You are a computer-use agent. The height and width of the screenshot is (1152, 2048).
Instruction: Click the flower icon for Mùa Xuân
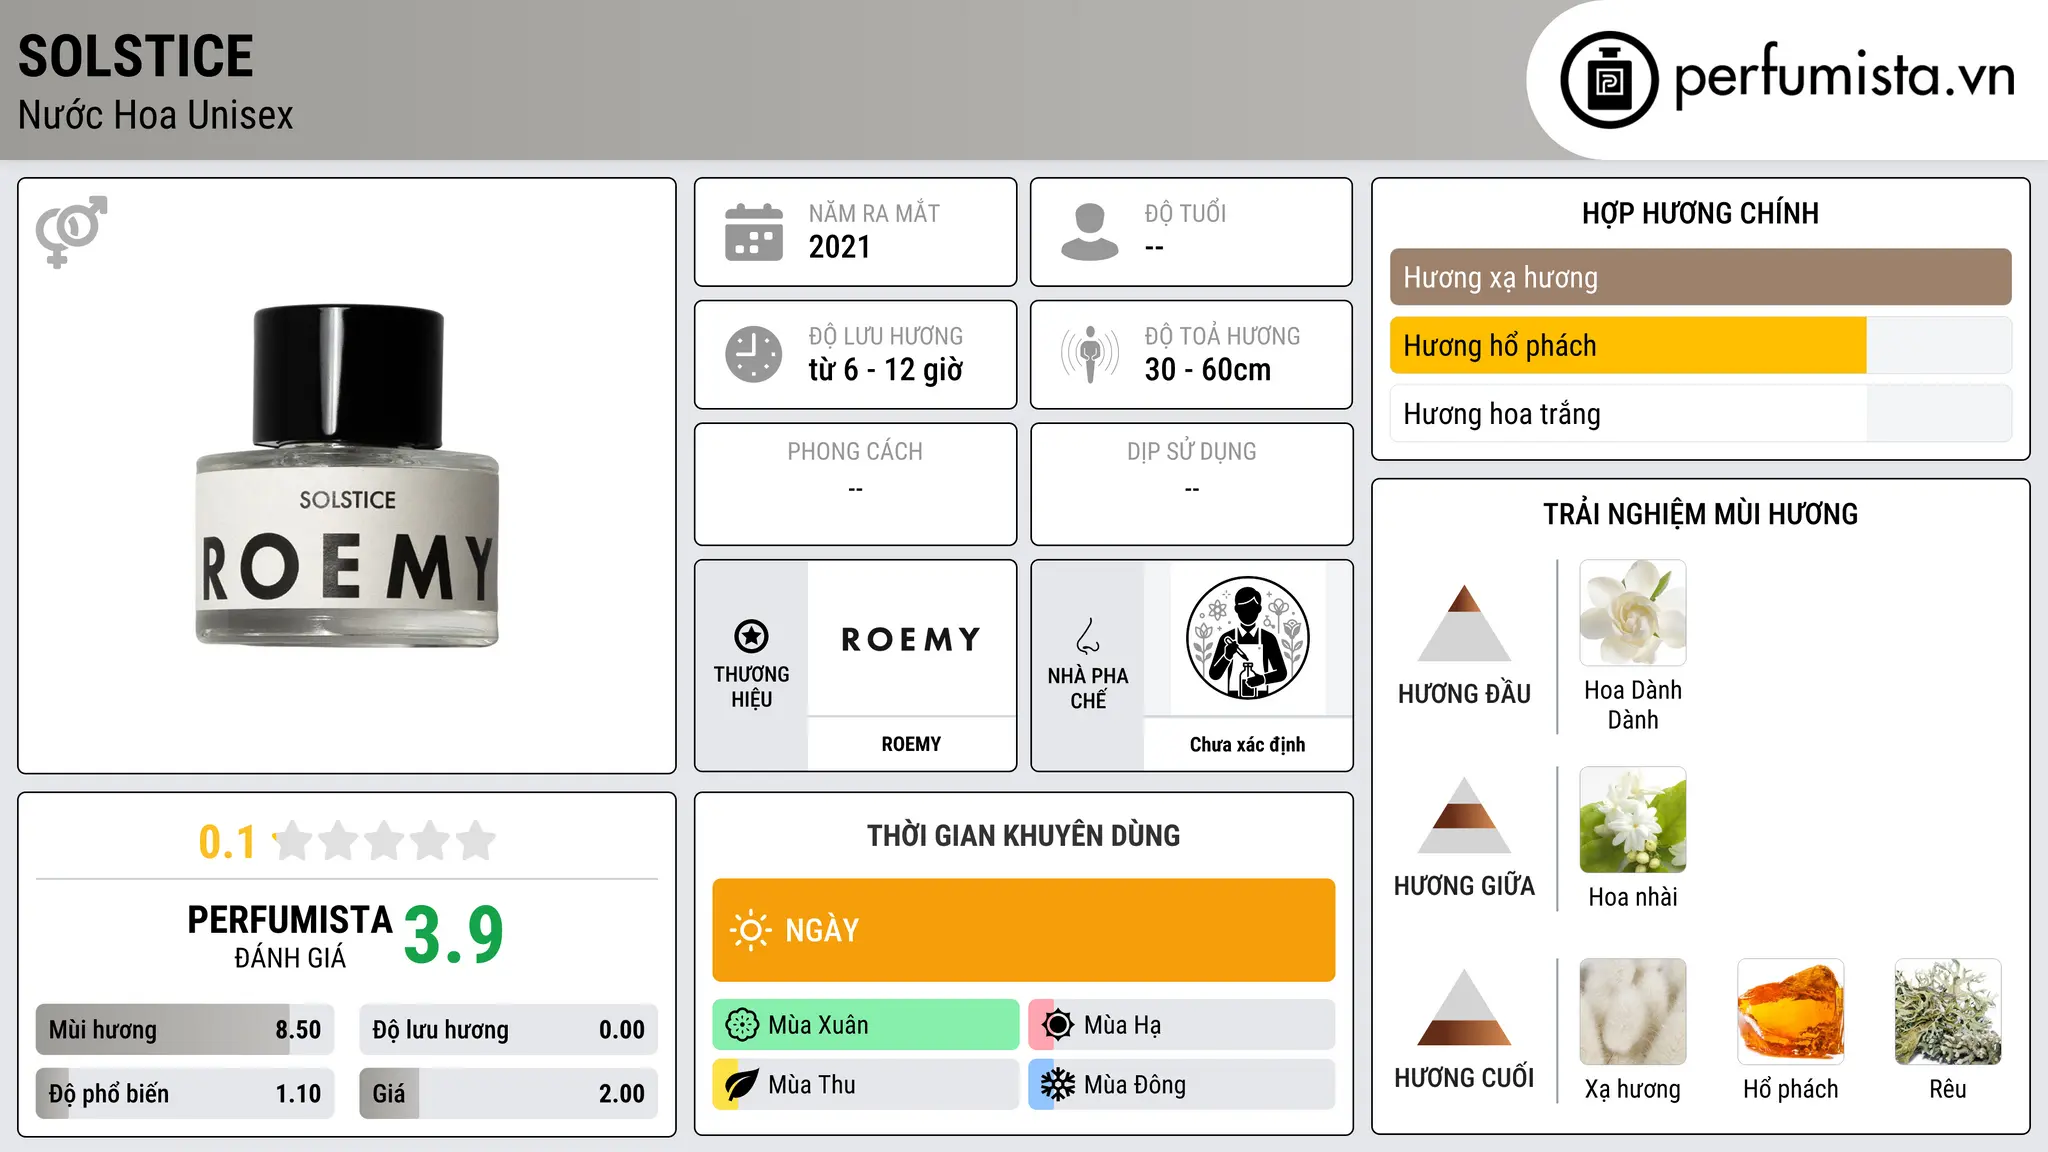pos(742,1025)
